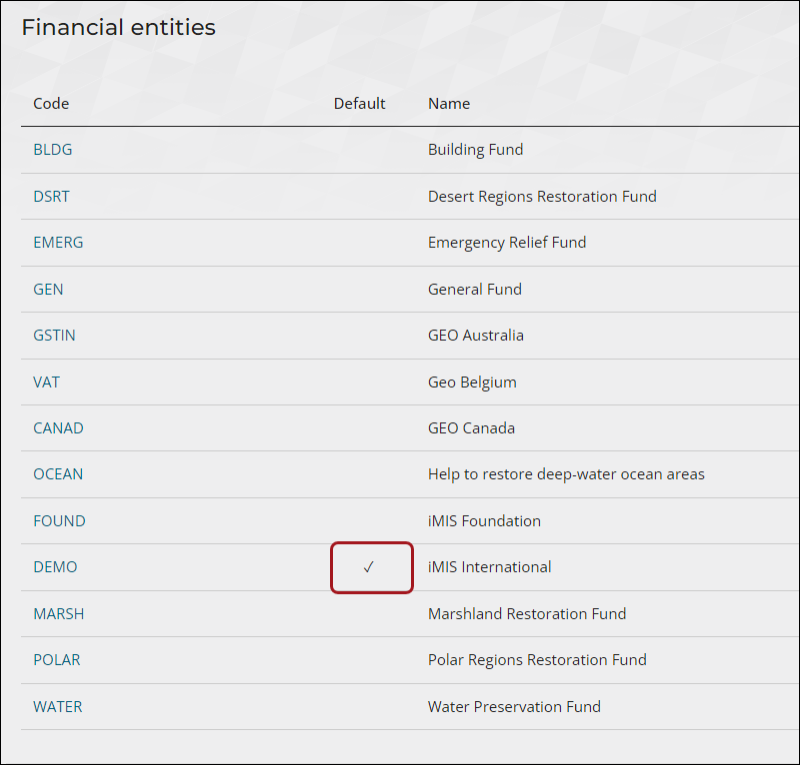Select the POLAR entity code
Image resolution: width=800 pixels, height=765 pixels.
point(56,660)
